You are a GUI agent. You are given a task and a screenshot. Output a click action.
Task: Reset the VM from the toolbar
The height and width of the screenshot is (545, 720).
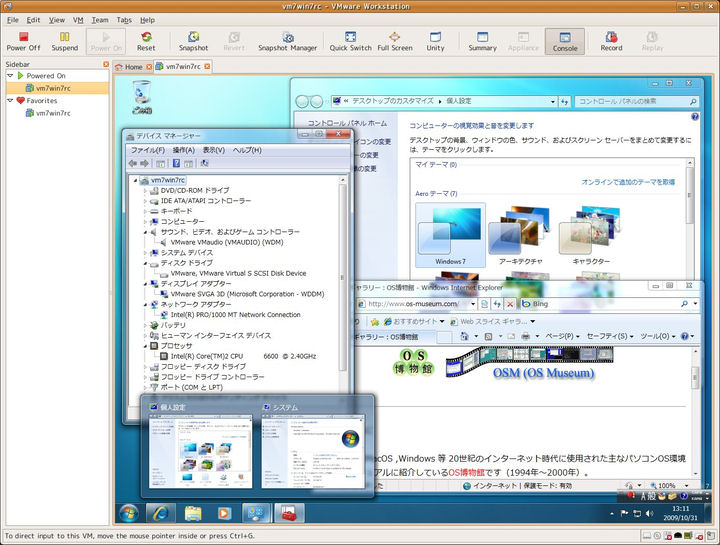point(146,41)
